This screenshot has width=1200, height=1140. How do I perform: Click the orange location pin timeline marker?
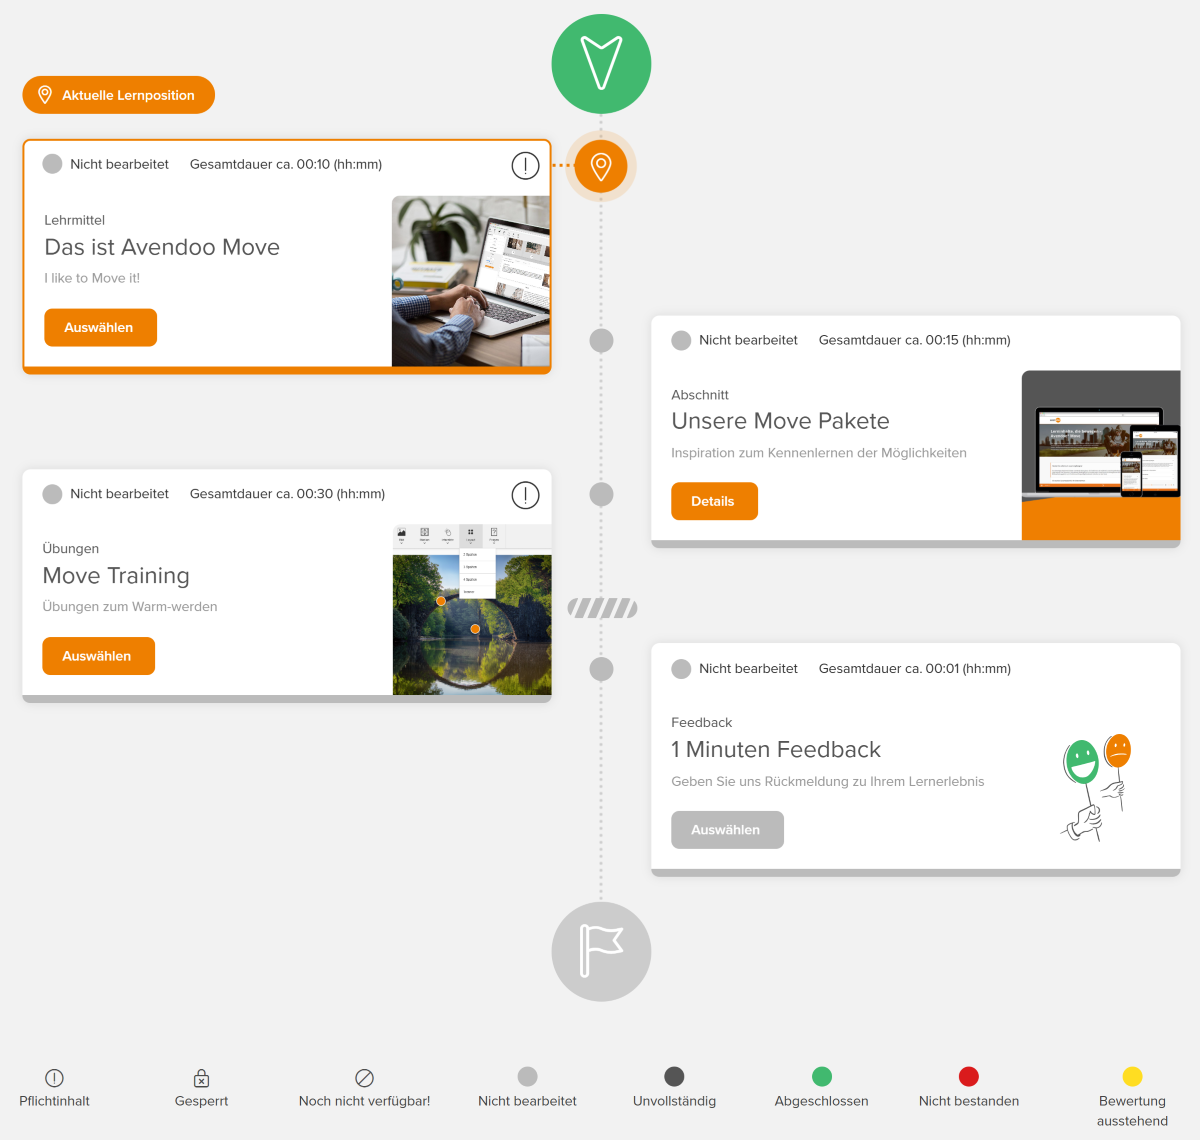click(x=601, y=166)
